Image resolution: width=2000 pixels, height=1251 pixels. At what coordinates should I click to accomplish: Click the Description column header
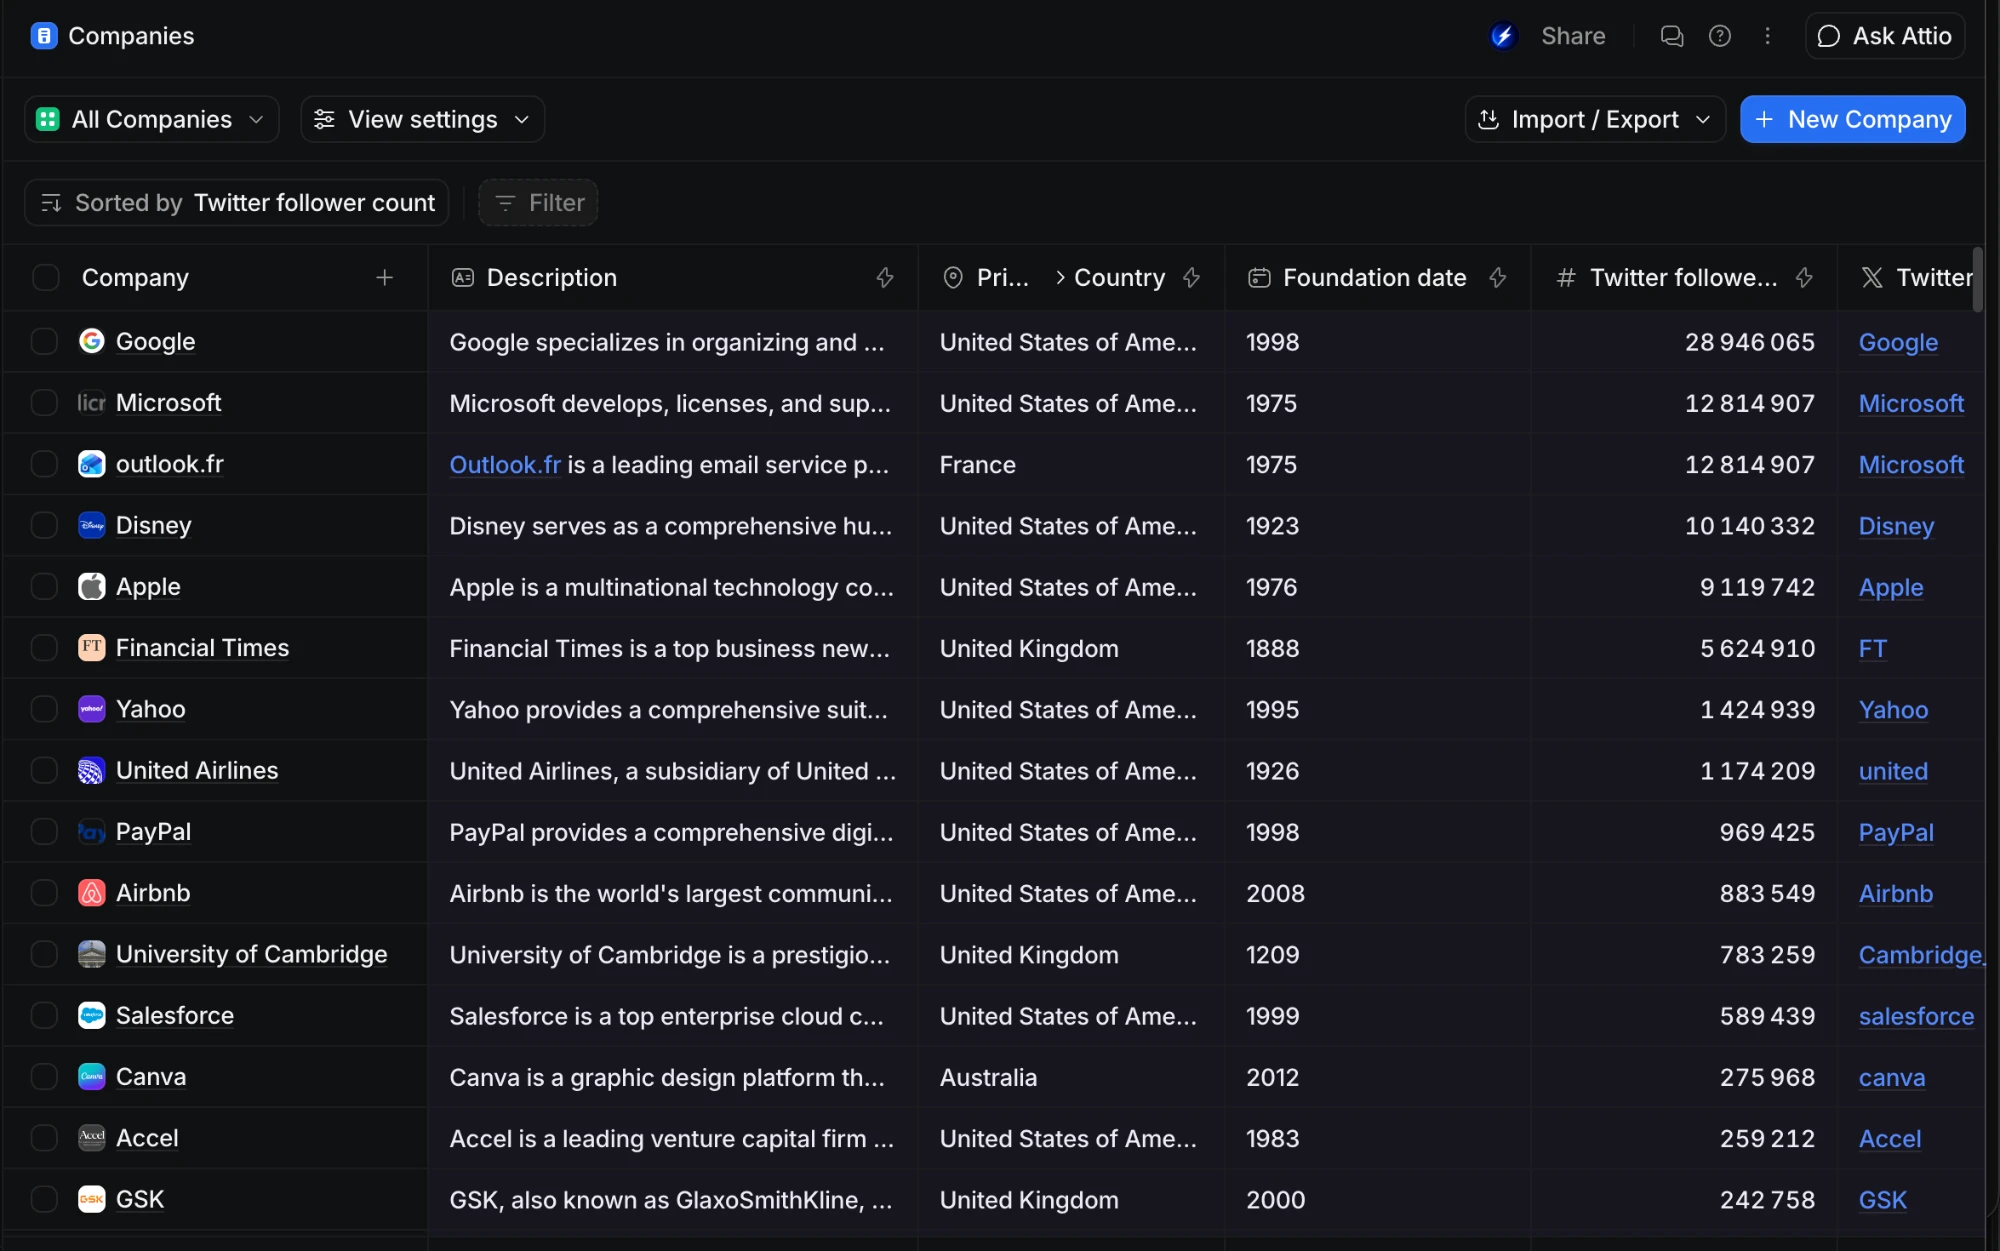[x=672, y=277]
